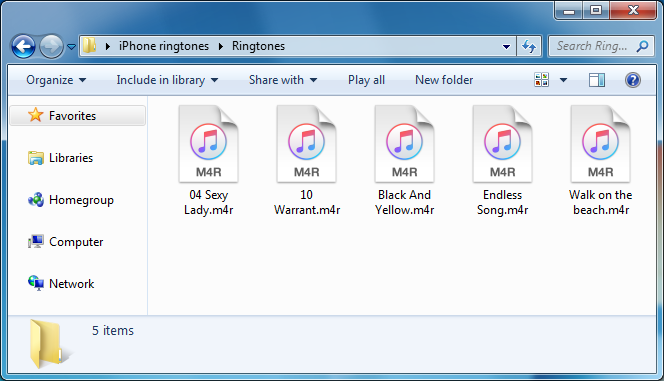Open the Organize menu
Image resolution: width=664 pixels, height=381 pixels.
(56, 80)
